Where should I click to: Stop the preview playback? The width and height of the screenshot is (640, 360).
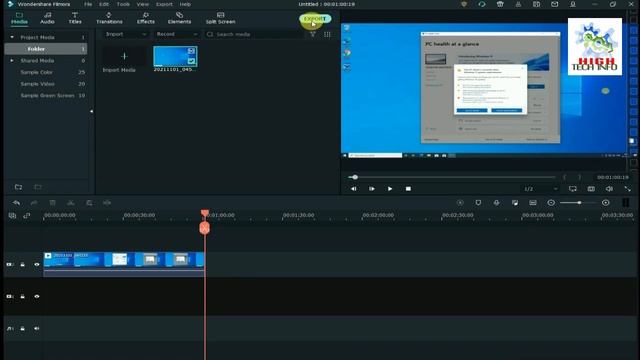tap(408, 189)
